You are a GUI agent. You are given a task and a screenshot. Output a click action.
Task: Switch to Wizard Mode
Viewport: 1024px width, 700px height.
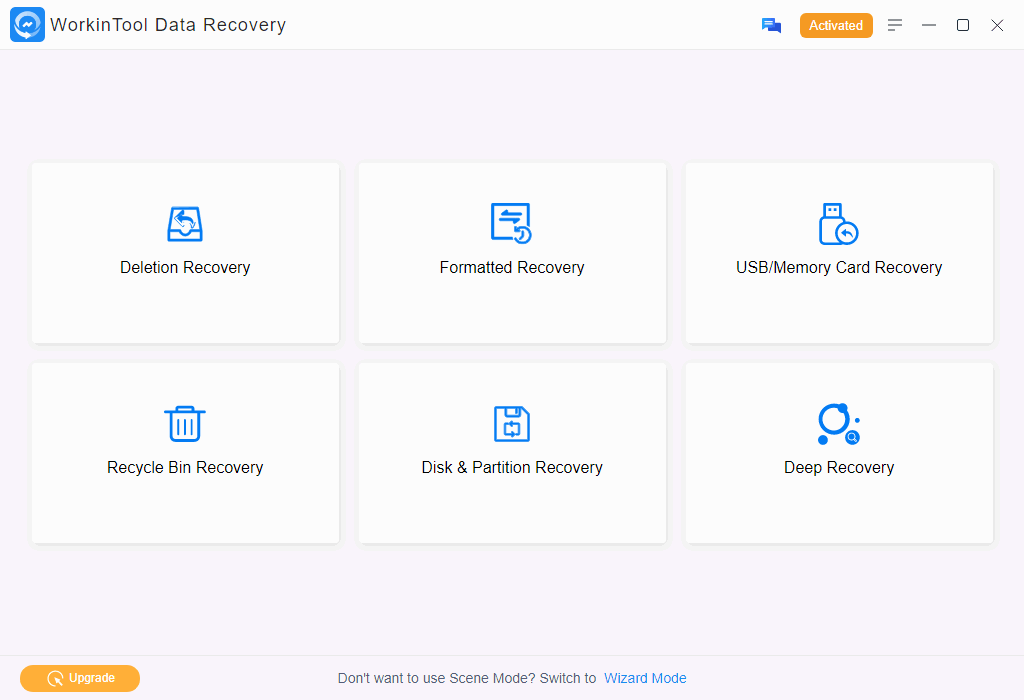[x=645, y=678]
